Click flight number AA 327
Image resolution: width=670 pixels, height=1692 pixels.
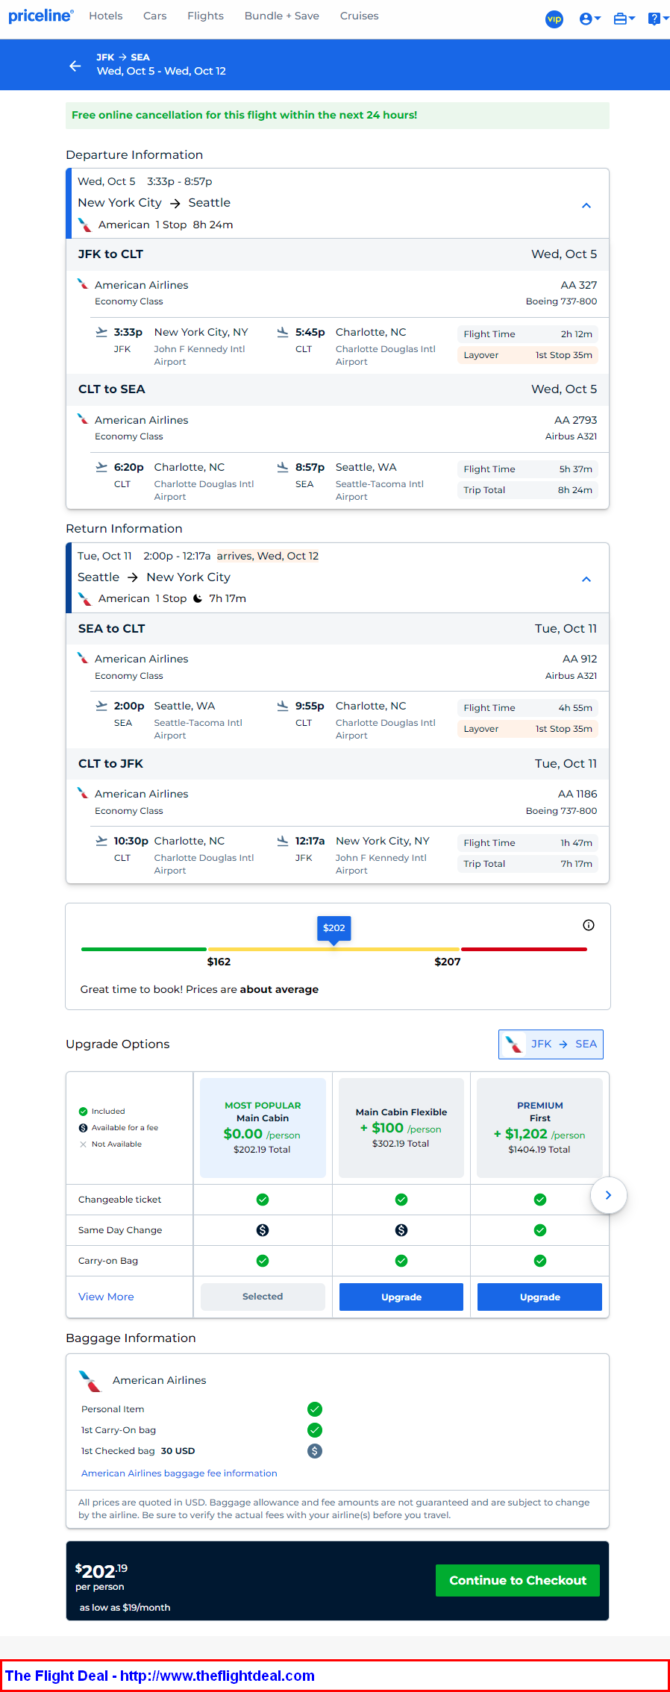(579, 285)
